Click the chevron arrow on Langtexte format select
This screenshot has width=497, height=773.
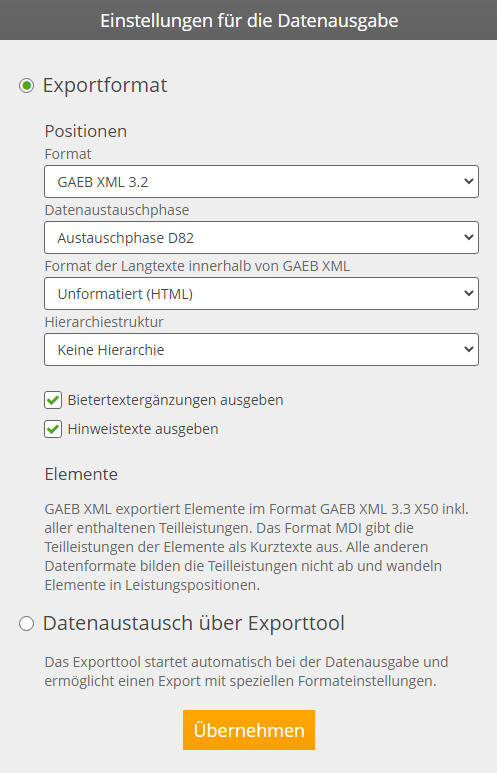pyautogui.click(x=468, y=293)
